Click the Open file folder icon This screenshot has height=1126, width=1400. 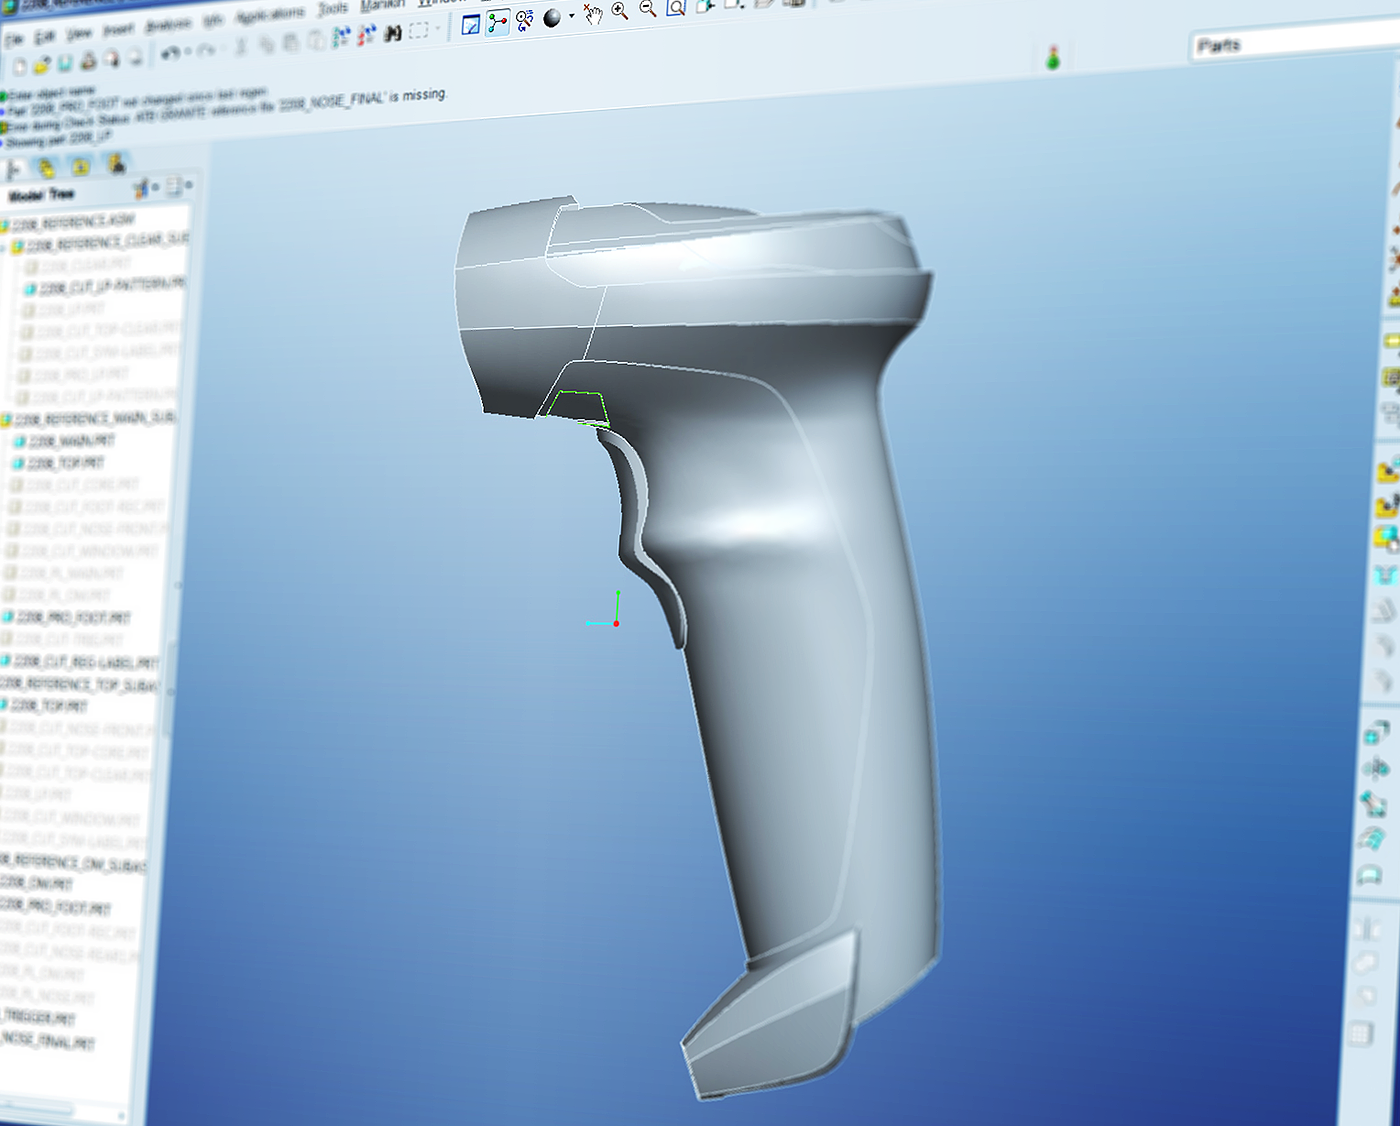(x=41, y=65)
